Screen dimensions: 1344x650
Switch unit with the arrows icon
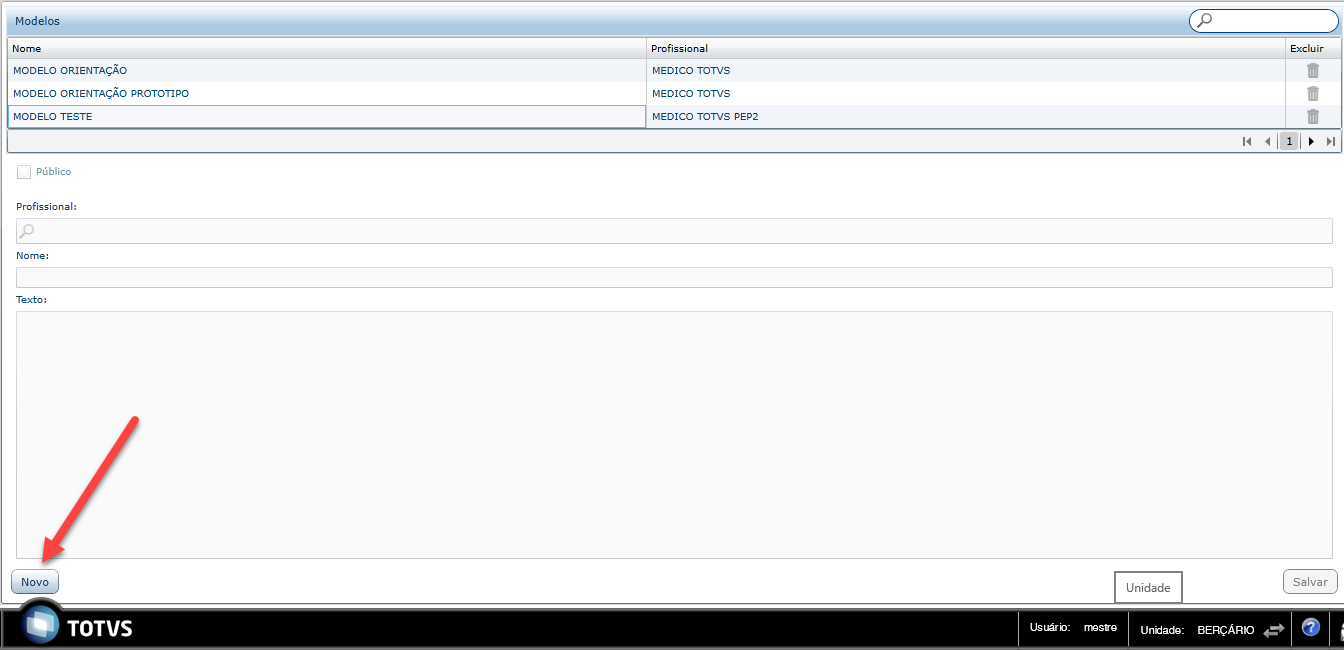tap(1273, 630)
